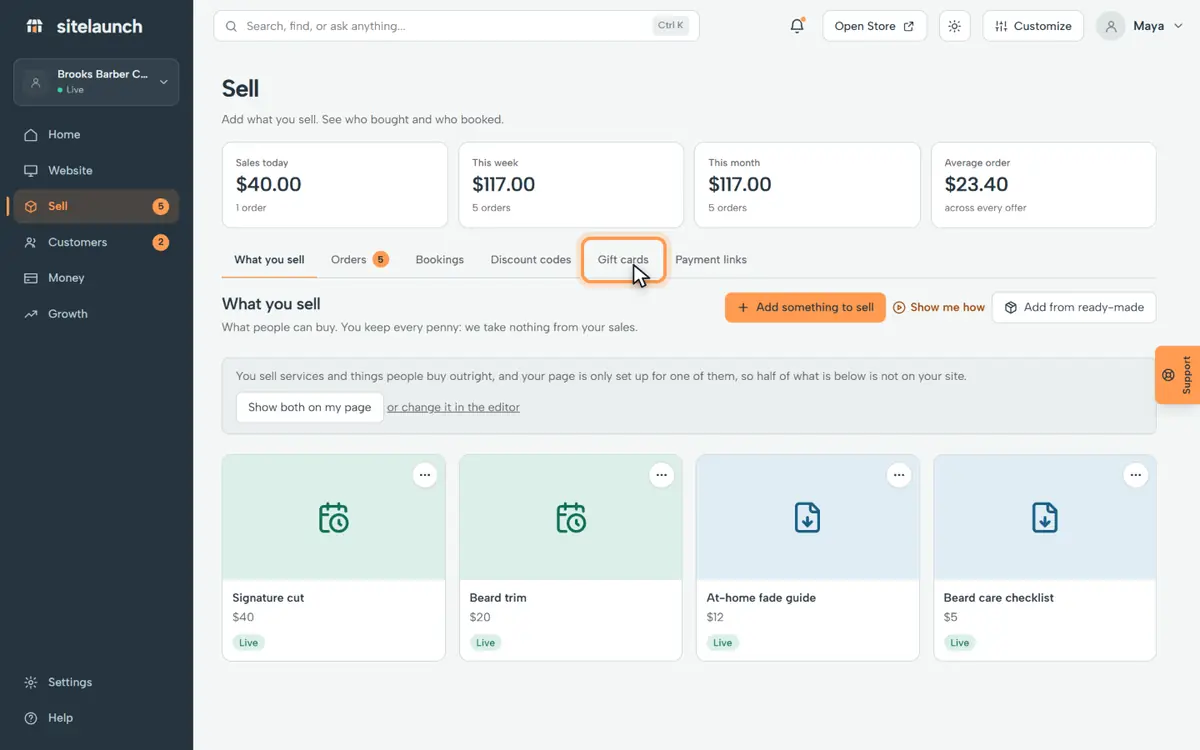The image size is (1200, 750).
Task: Open the three-dot menu on Beard care checklist
Action: point(1136,475)
